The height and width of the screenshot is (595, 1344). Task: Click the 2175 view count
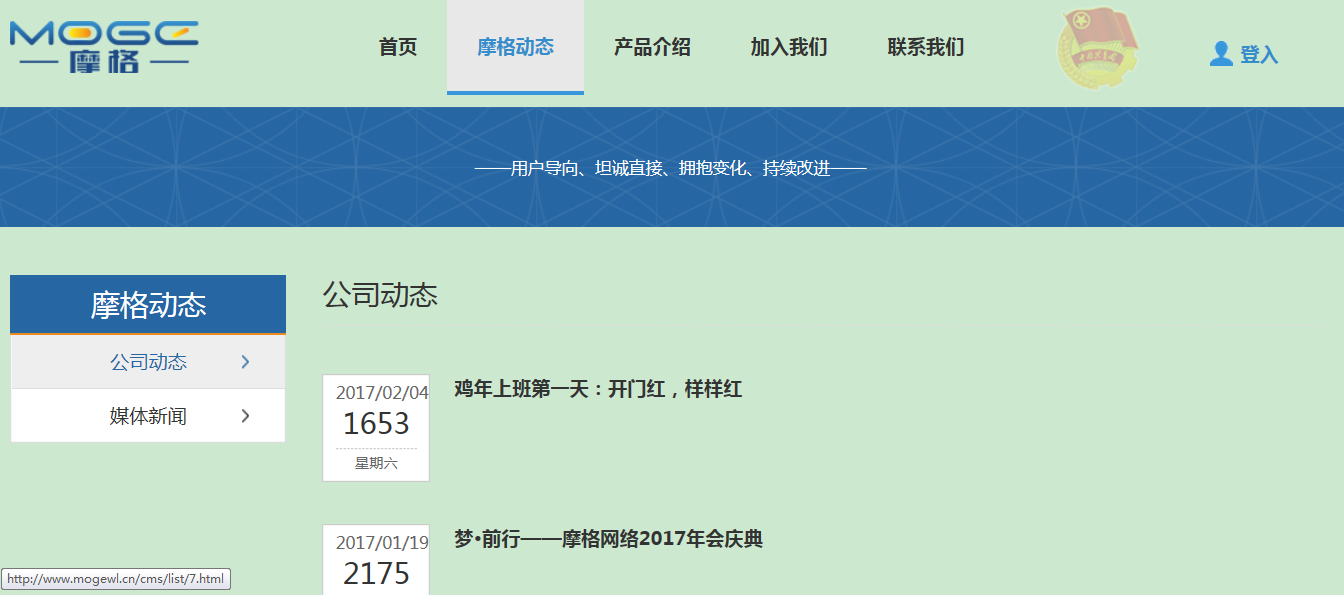[376, 574]
